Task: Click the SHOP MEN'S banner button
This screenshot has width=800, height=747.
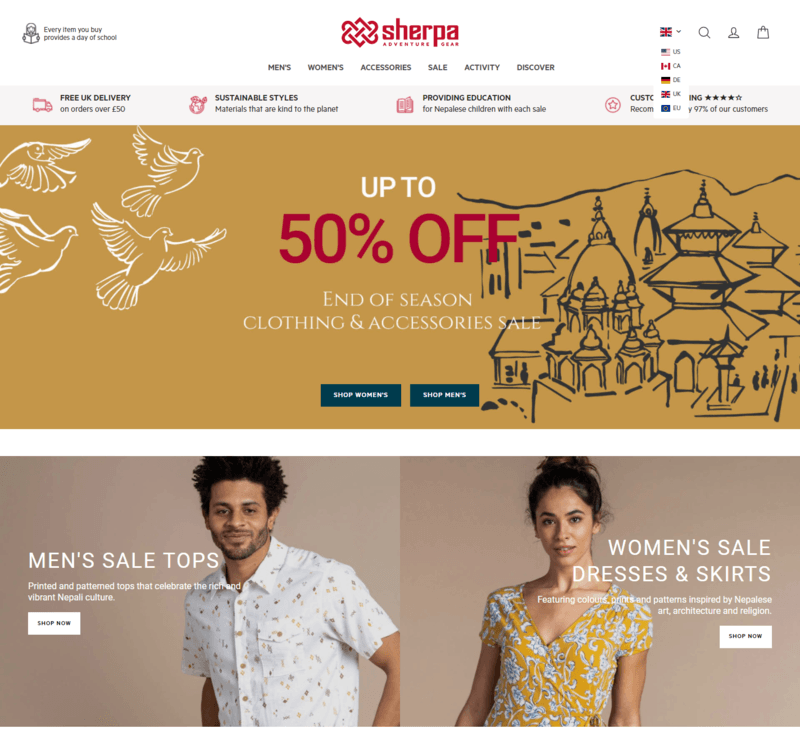Action: (x=444, y=395)
